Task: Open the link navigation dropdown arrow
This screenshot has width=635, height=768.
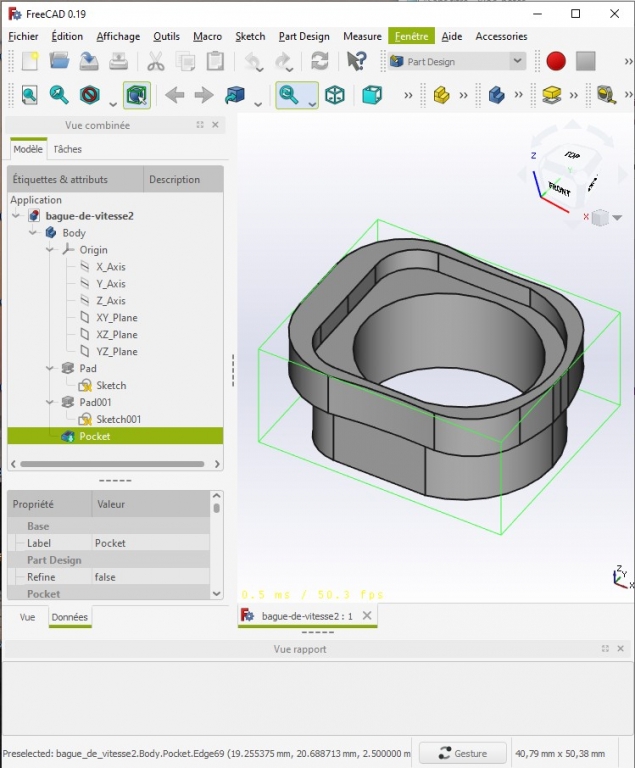Action: click(258, 104)
